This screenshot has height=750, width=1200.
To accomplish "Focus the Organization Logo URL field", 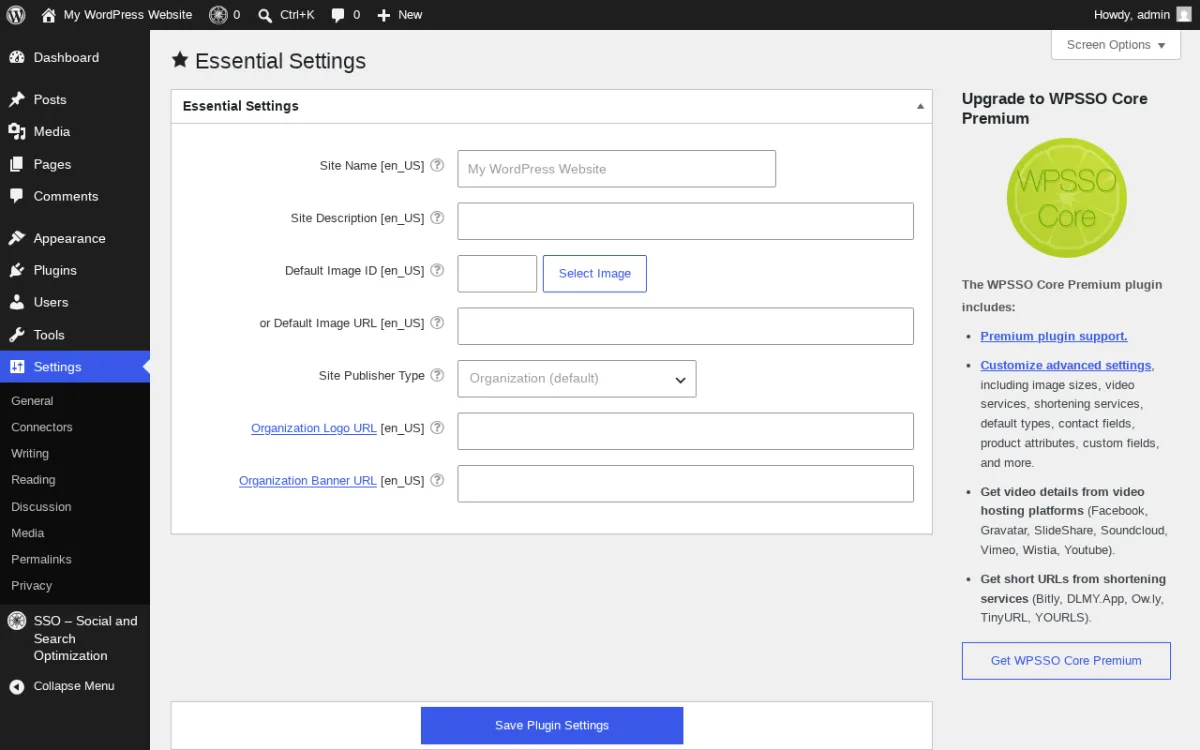I will (686, 431).
